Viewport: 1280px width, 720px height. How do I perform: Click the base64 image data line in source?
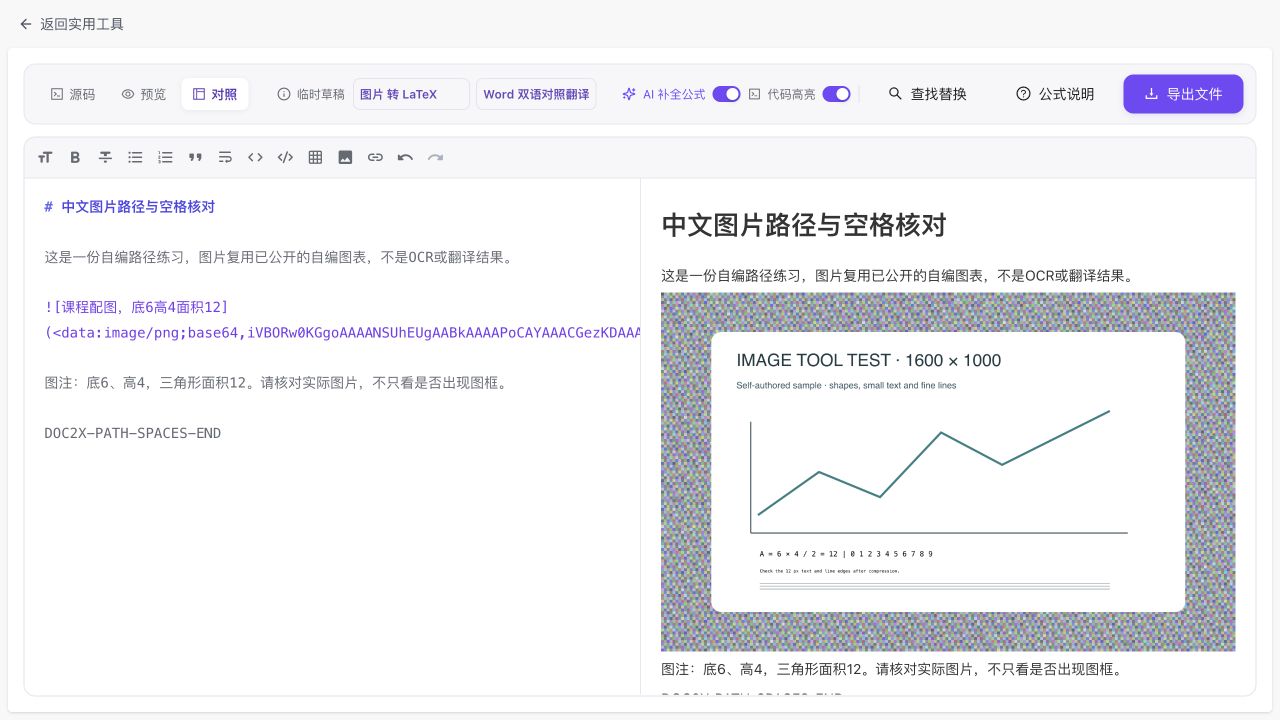(x=342, y=332)
